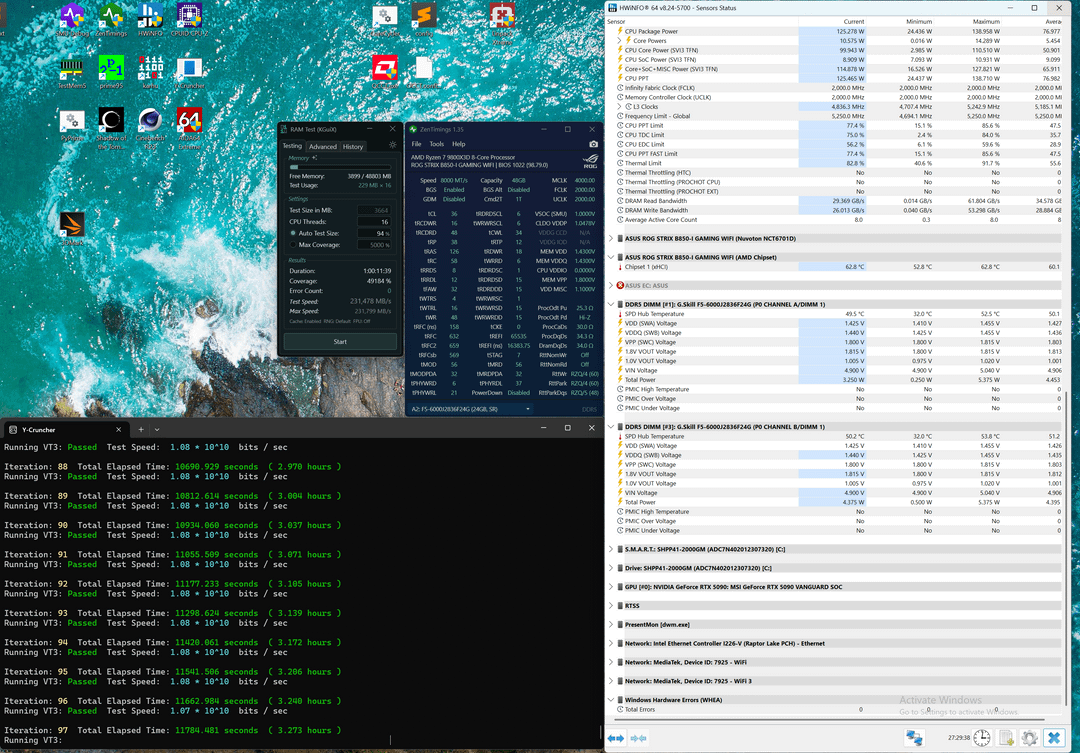Switch to the History tab in RAM Test

[x=353, y=147]
